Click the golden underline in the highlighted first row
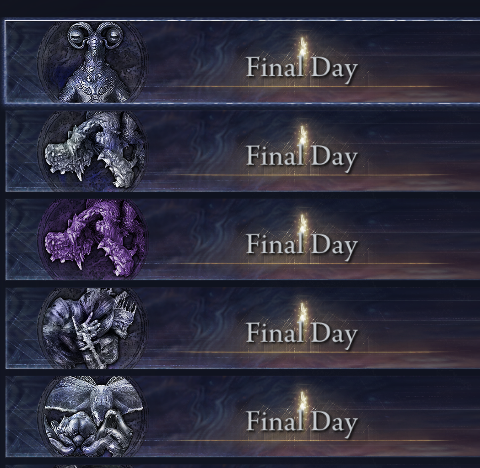The height and width of the screenshot is (468, 480). (300, 87)
